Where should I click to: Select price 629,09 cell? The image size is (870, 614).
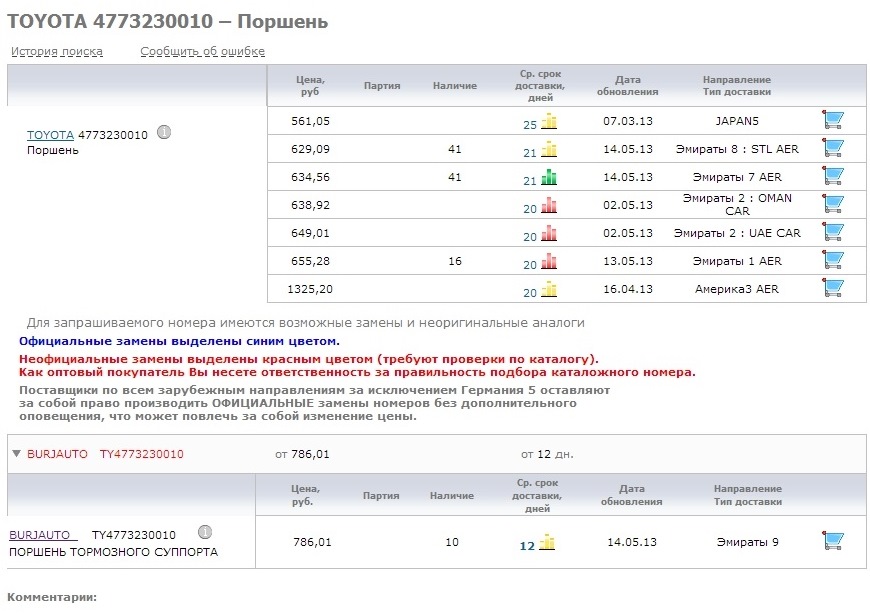click(x=310, y=149)
